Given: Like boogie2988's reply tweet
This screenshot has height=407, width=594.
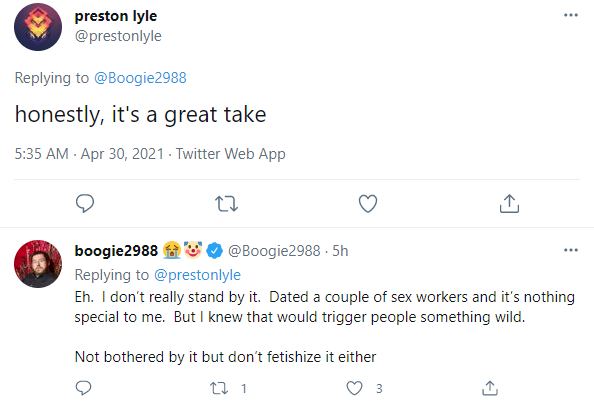Looking at the screenshot, I should 355,388.
